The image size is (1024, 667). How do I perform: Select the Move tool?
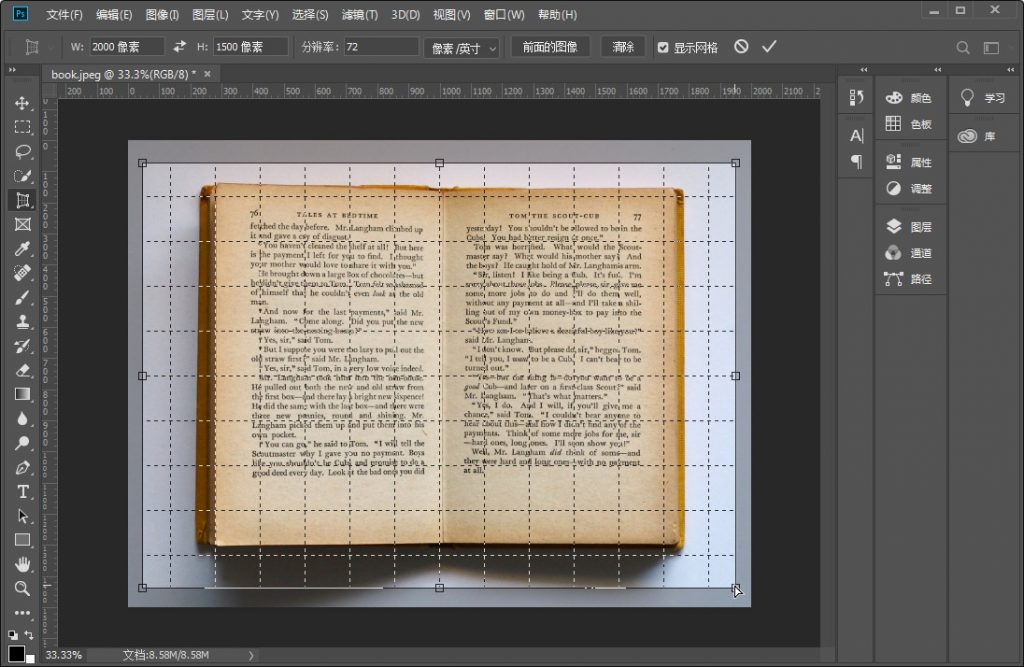tap(22, 103)
